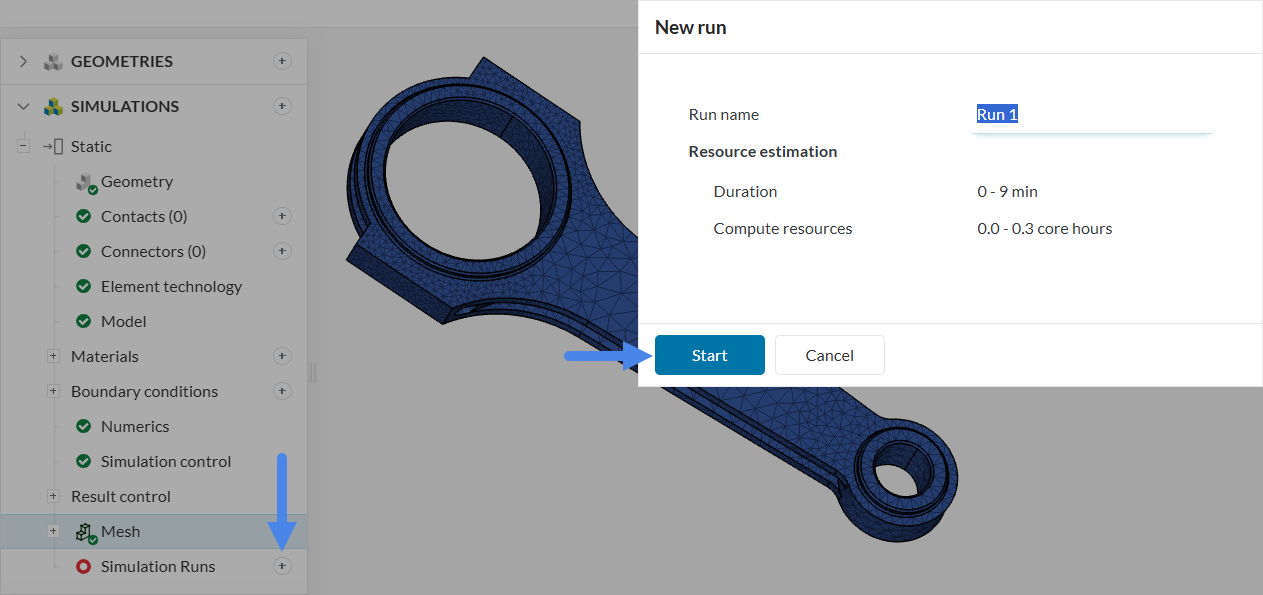Click the plus icon next to Simulation Runs

click(282, 567)
